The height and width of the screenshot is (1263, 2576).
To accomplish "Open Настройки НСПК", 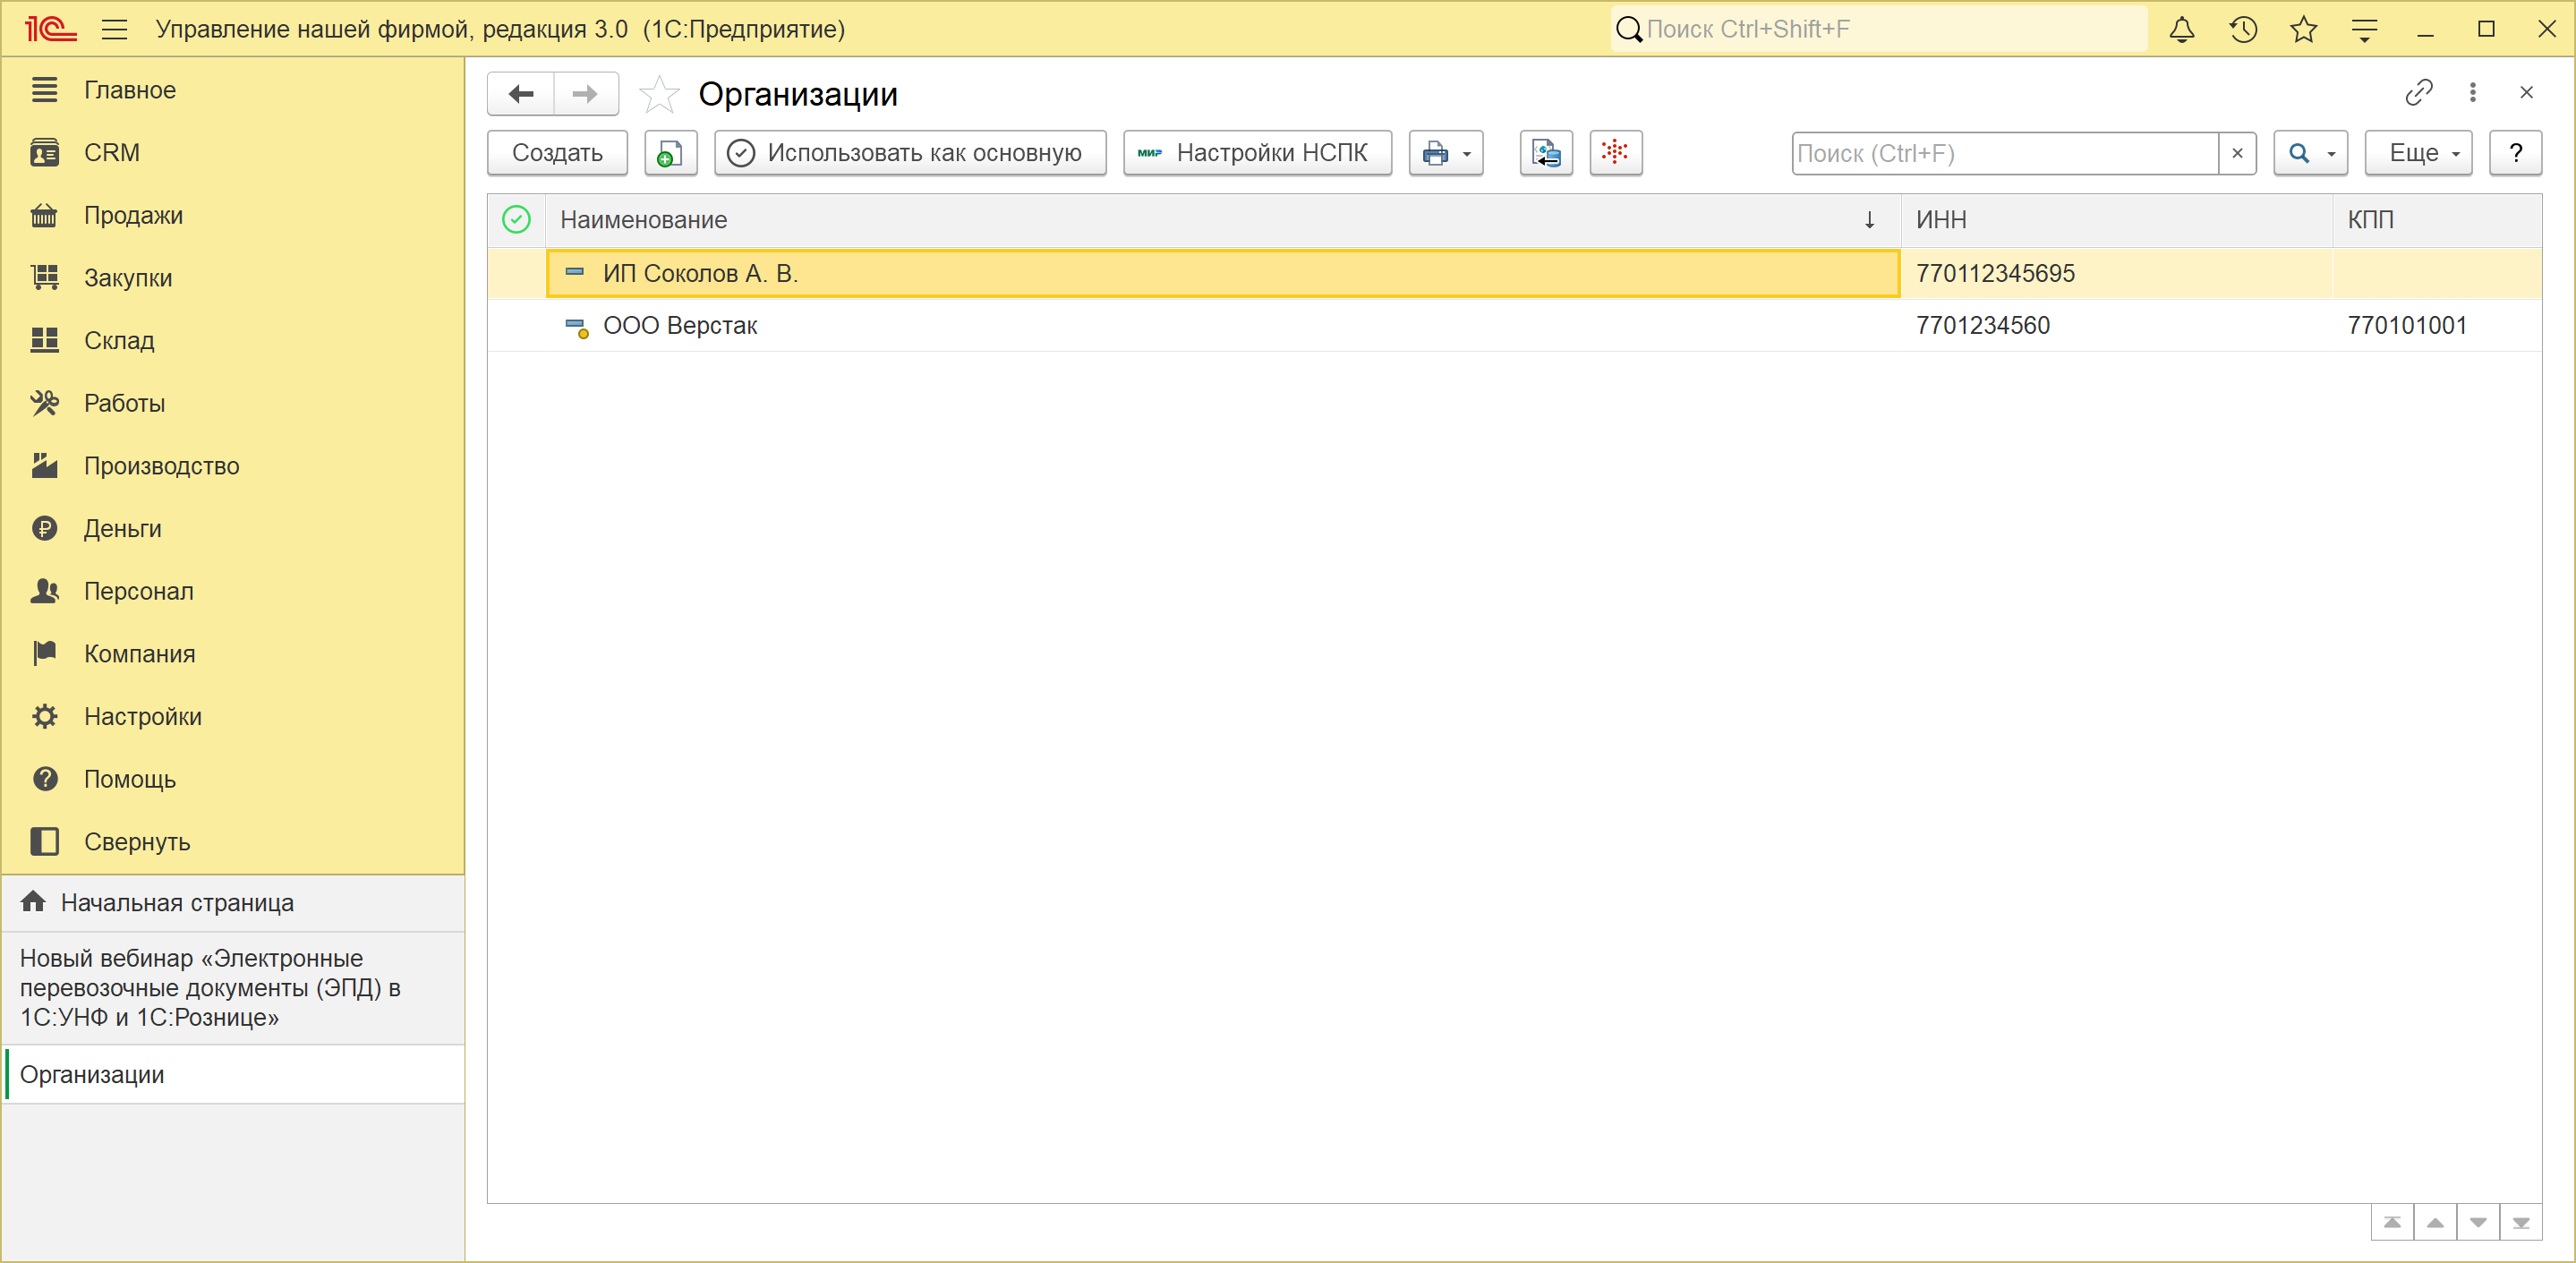I will 1257,153.
